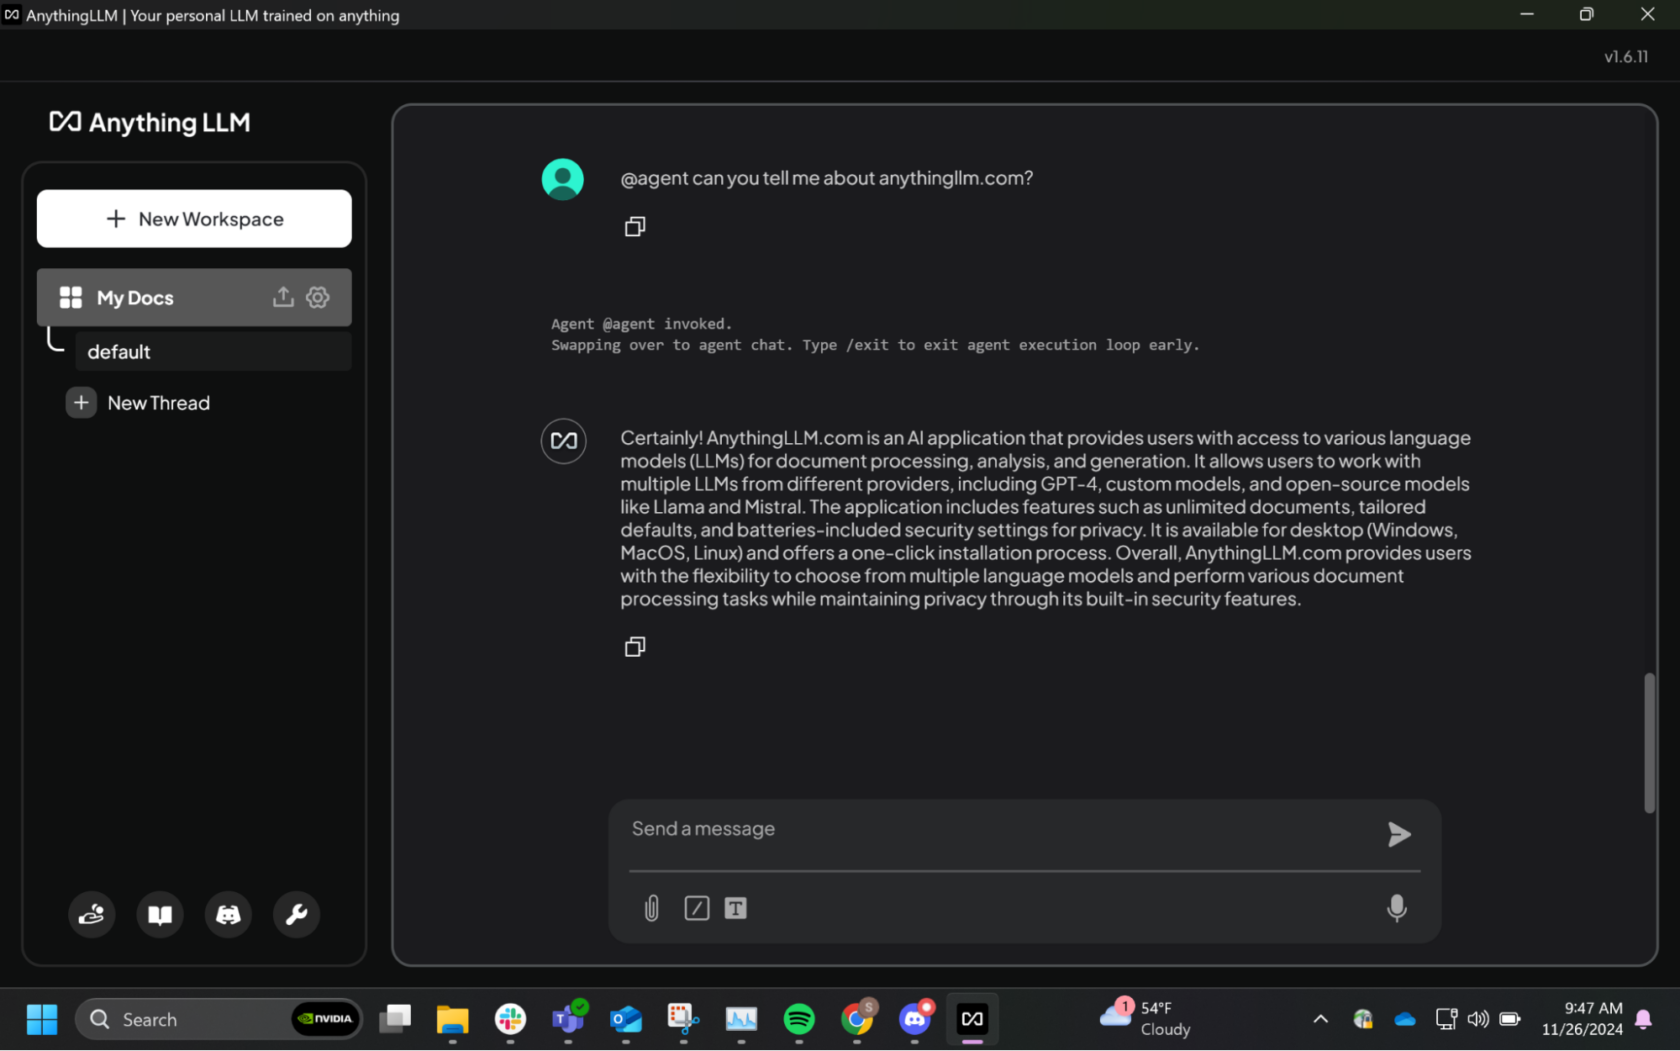This screenshot has height=1051, width=1680.
Task: Click the New Workspace button
Action: pyautogui.click(x=194, y=219)
